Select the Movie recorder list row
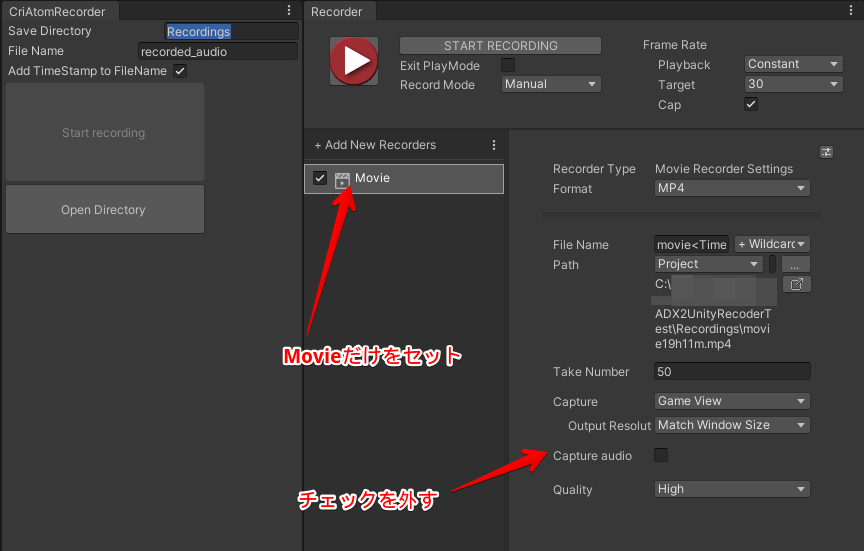 click(404, 179)
